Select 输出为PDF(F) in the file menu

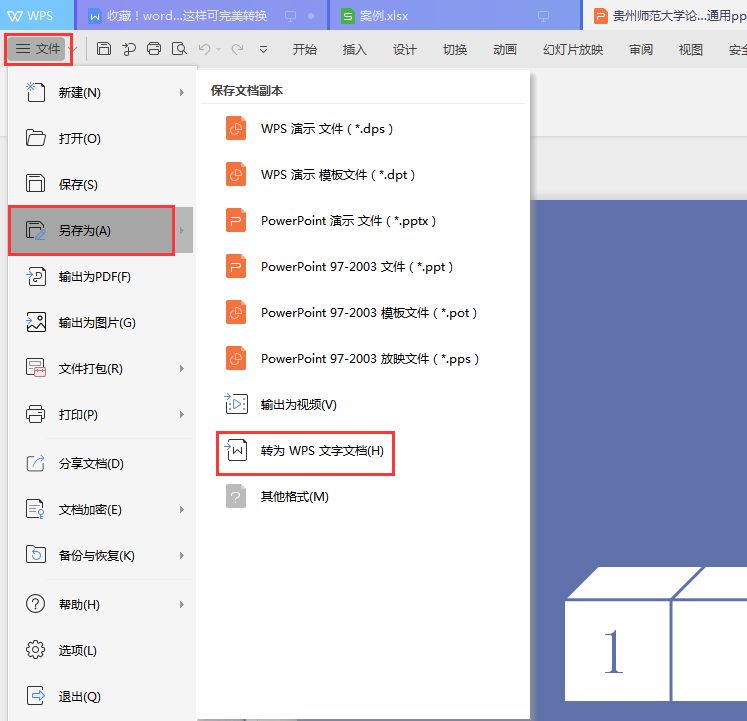[x=101, y=277]
